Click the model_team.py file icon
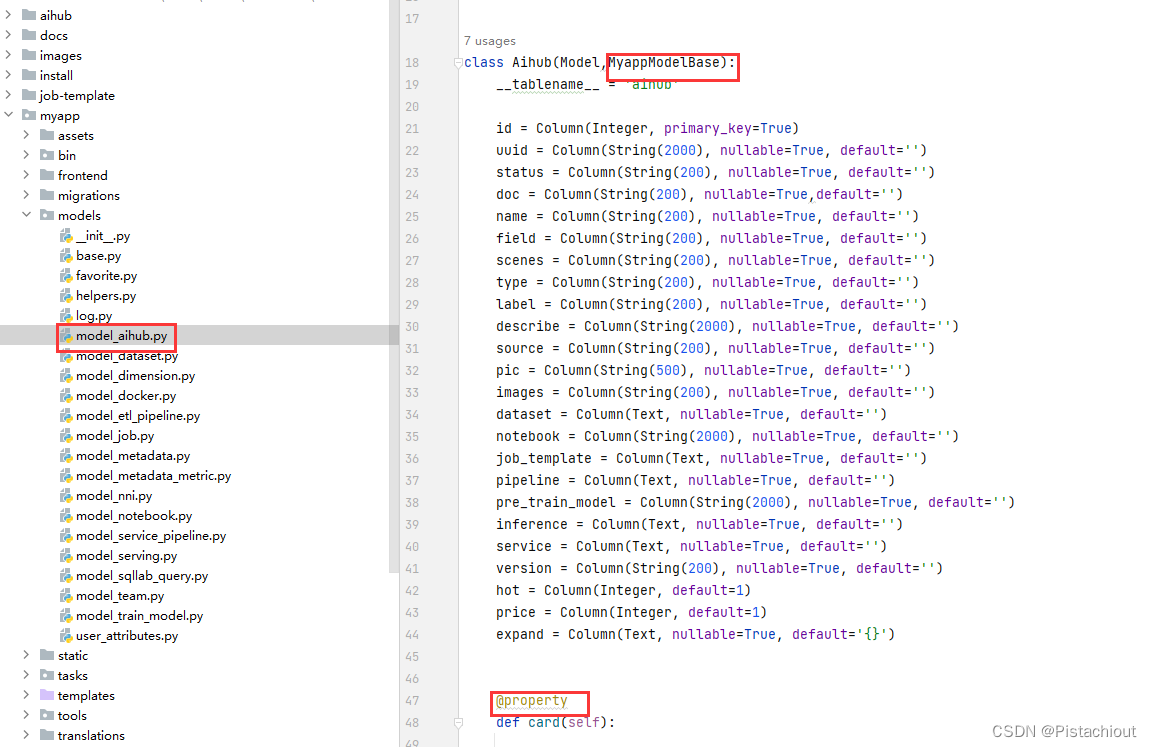 pyautogui.click(x=66, y=596)
